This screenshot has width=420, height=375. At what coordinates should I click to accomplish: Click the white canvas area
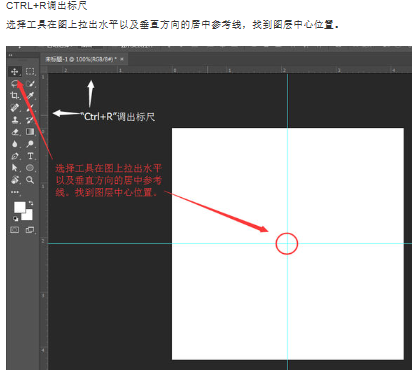[288, 244]
